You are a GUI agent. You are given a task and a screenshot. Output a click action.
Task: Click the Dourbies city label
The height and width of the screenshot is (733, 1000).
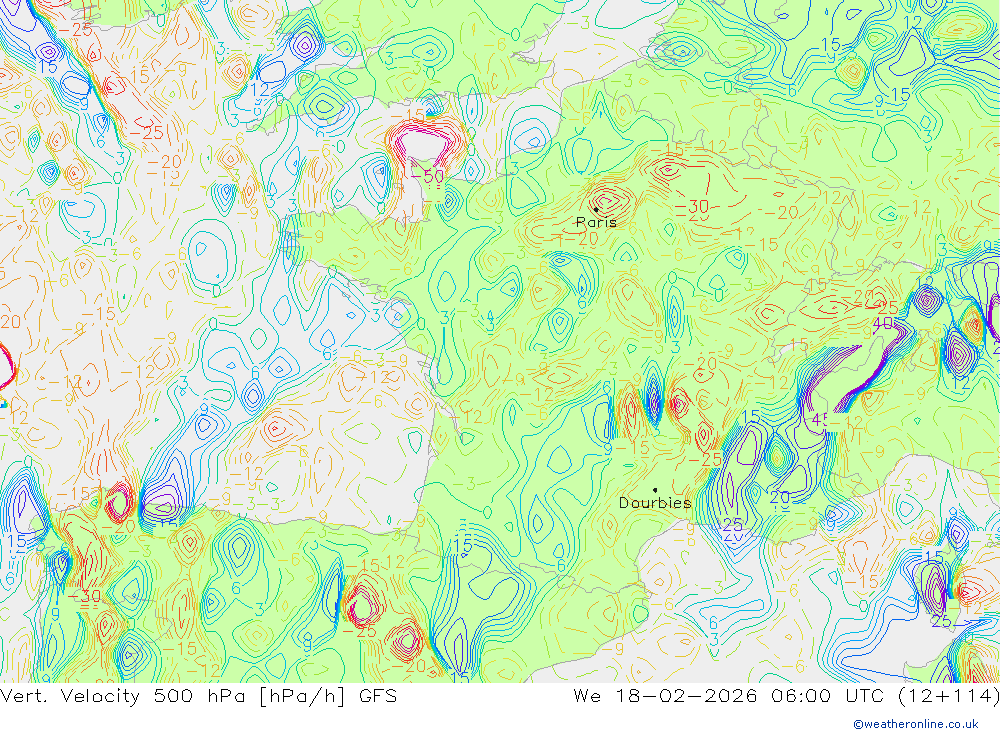click(655, 503)
